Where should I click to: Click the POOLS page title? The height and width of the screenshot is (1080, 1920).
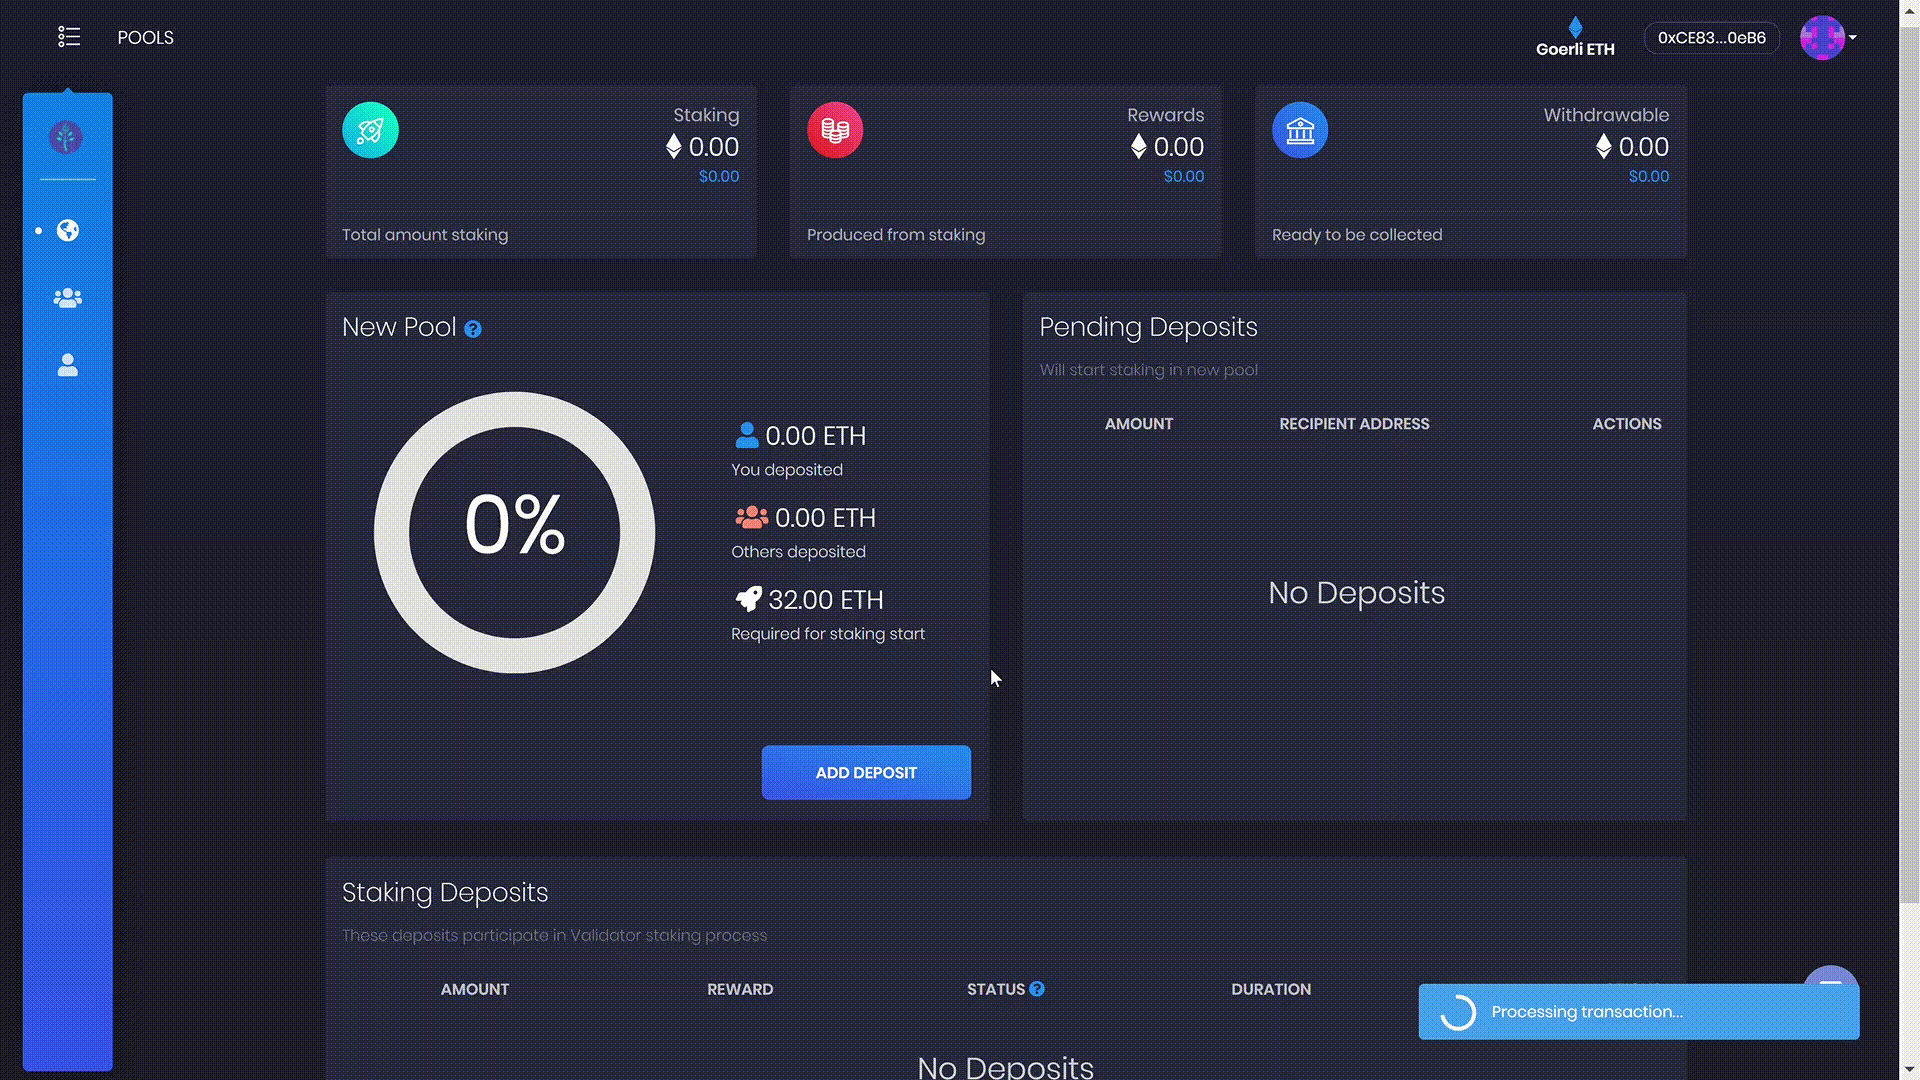146,38
